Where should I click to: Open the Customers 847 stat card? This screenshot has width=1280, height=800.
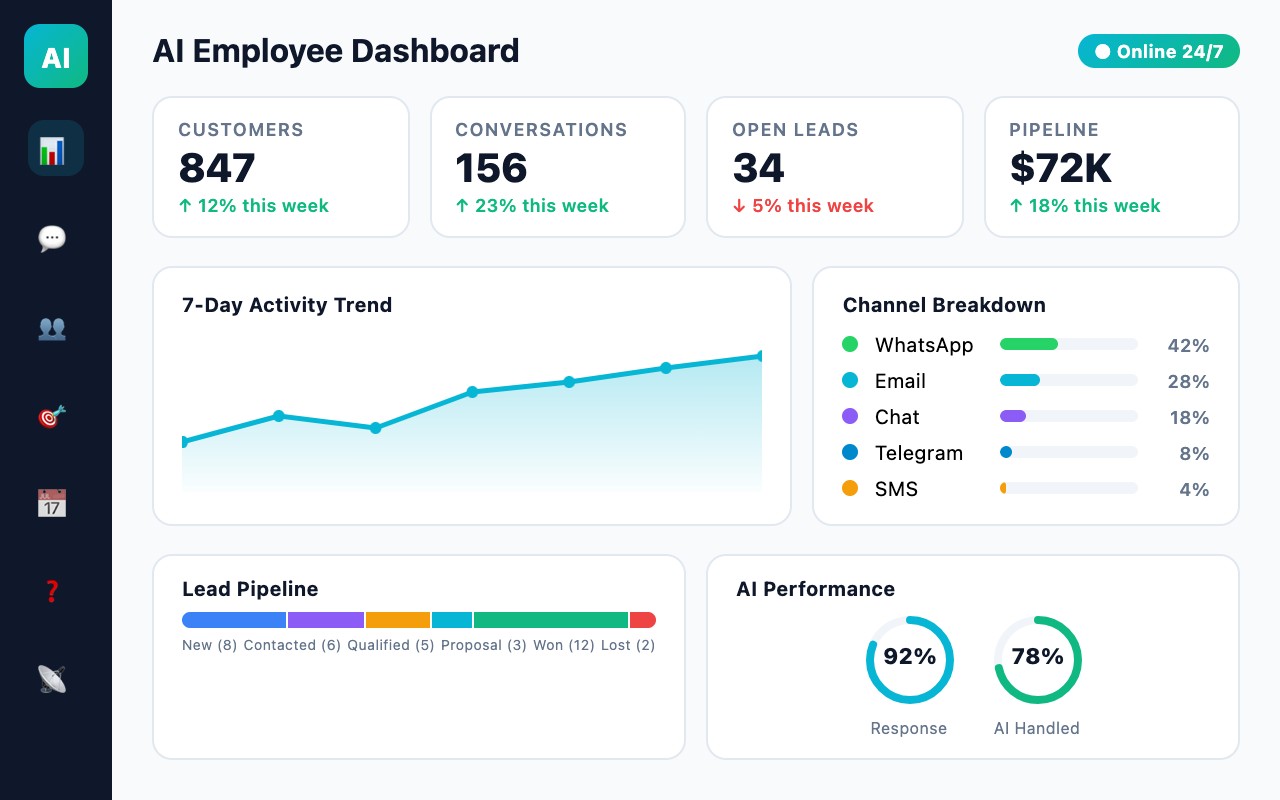pyautogui.click(x=281, y=166)
